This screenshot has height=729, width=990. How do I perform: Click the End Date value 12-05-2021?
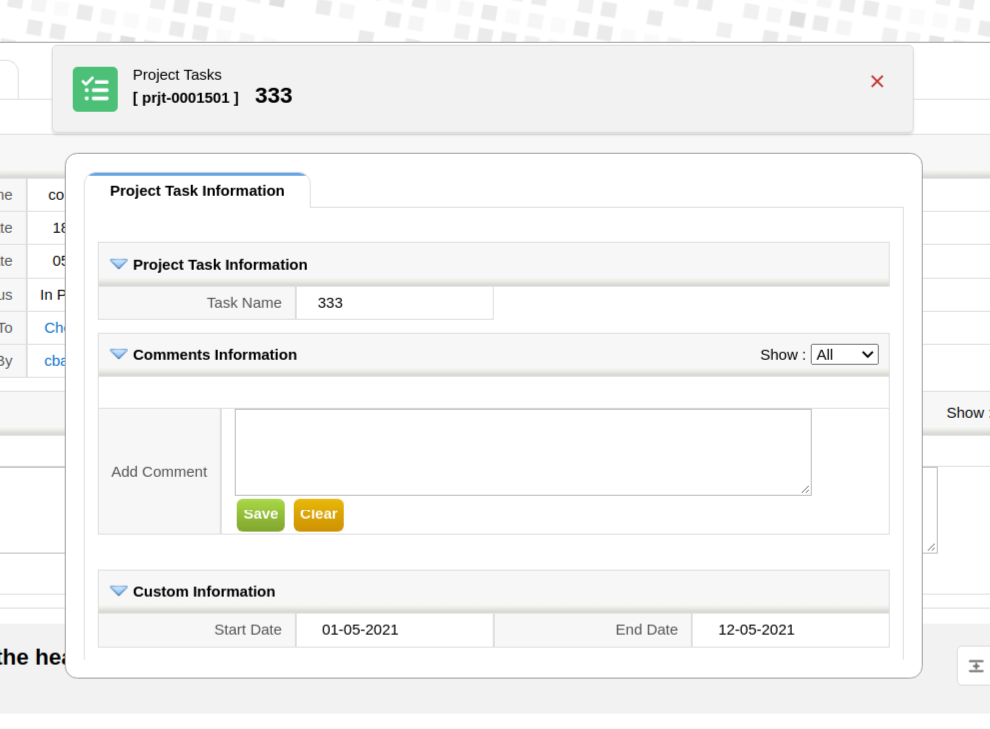tap(756, 630)
